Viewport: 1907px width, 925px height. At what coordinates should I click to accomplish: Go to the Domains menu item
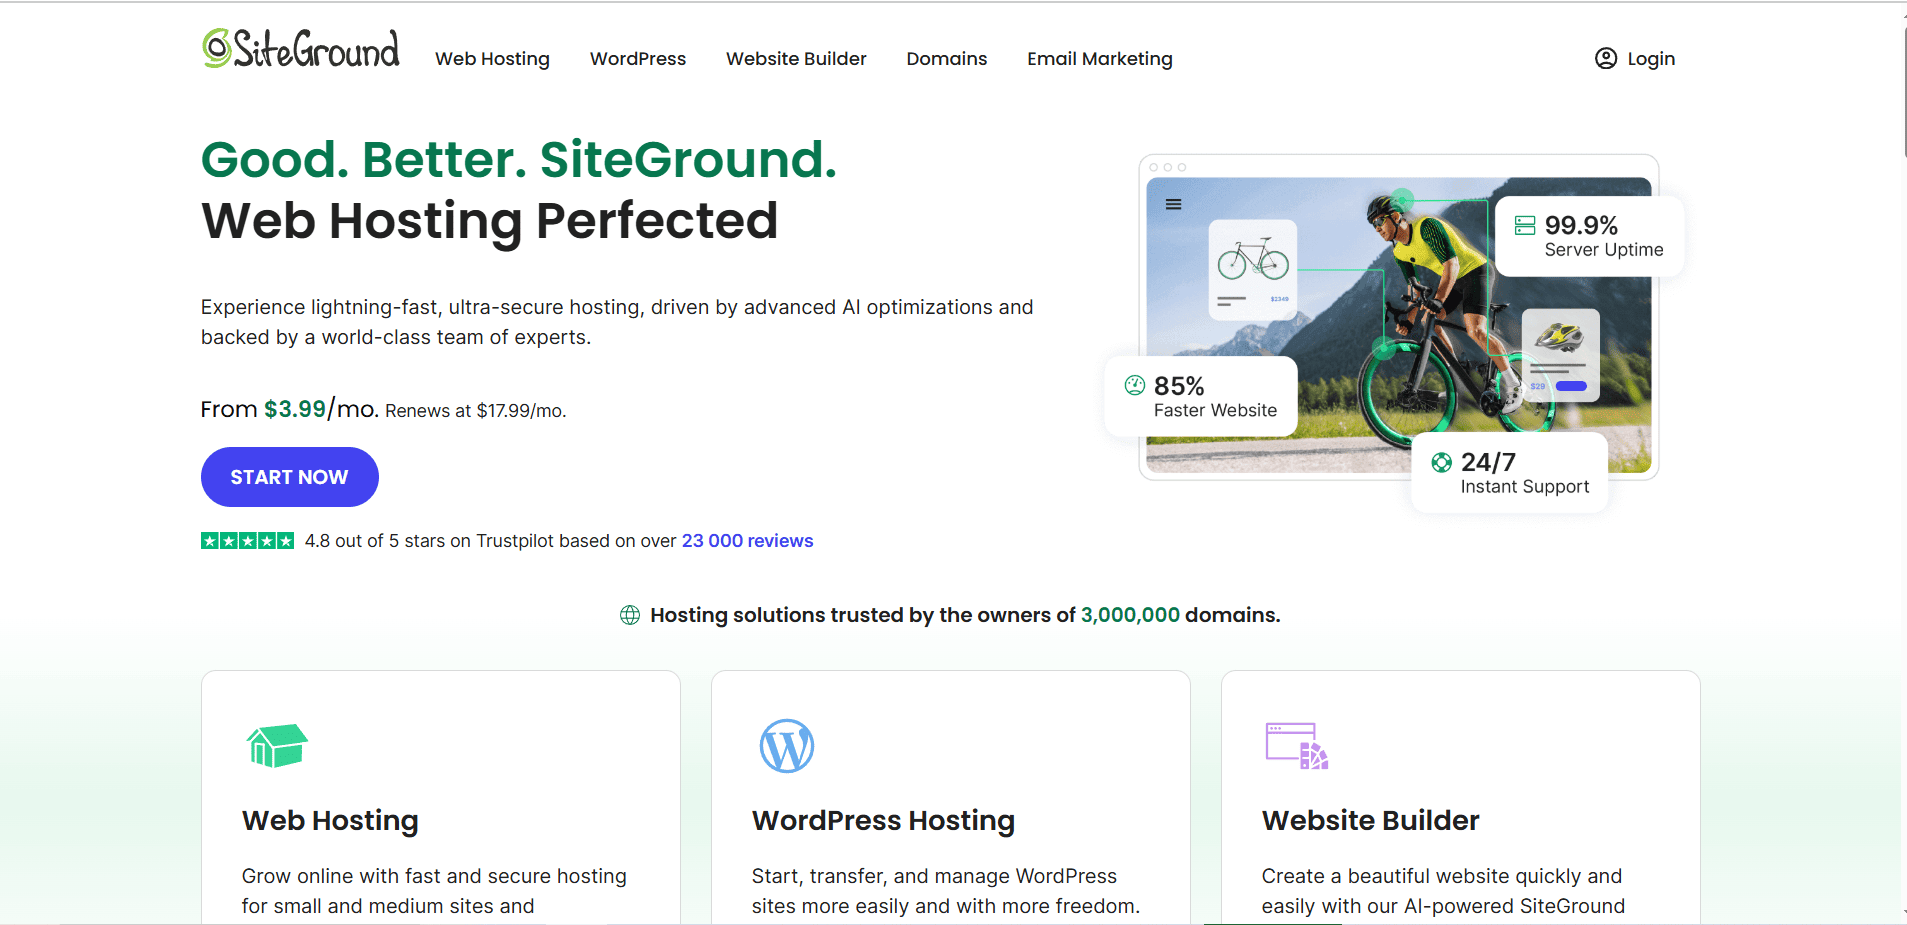click(x=946, y=59)
